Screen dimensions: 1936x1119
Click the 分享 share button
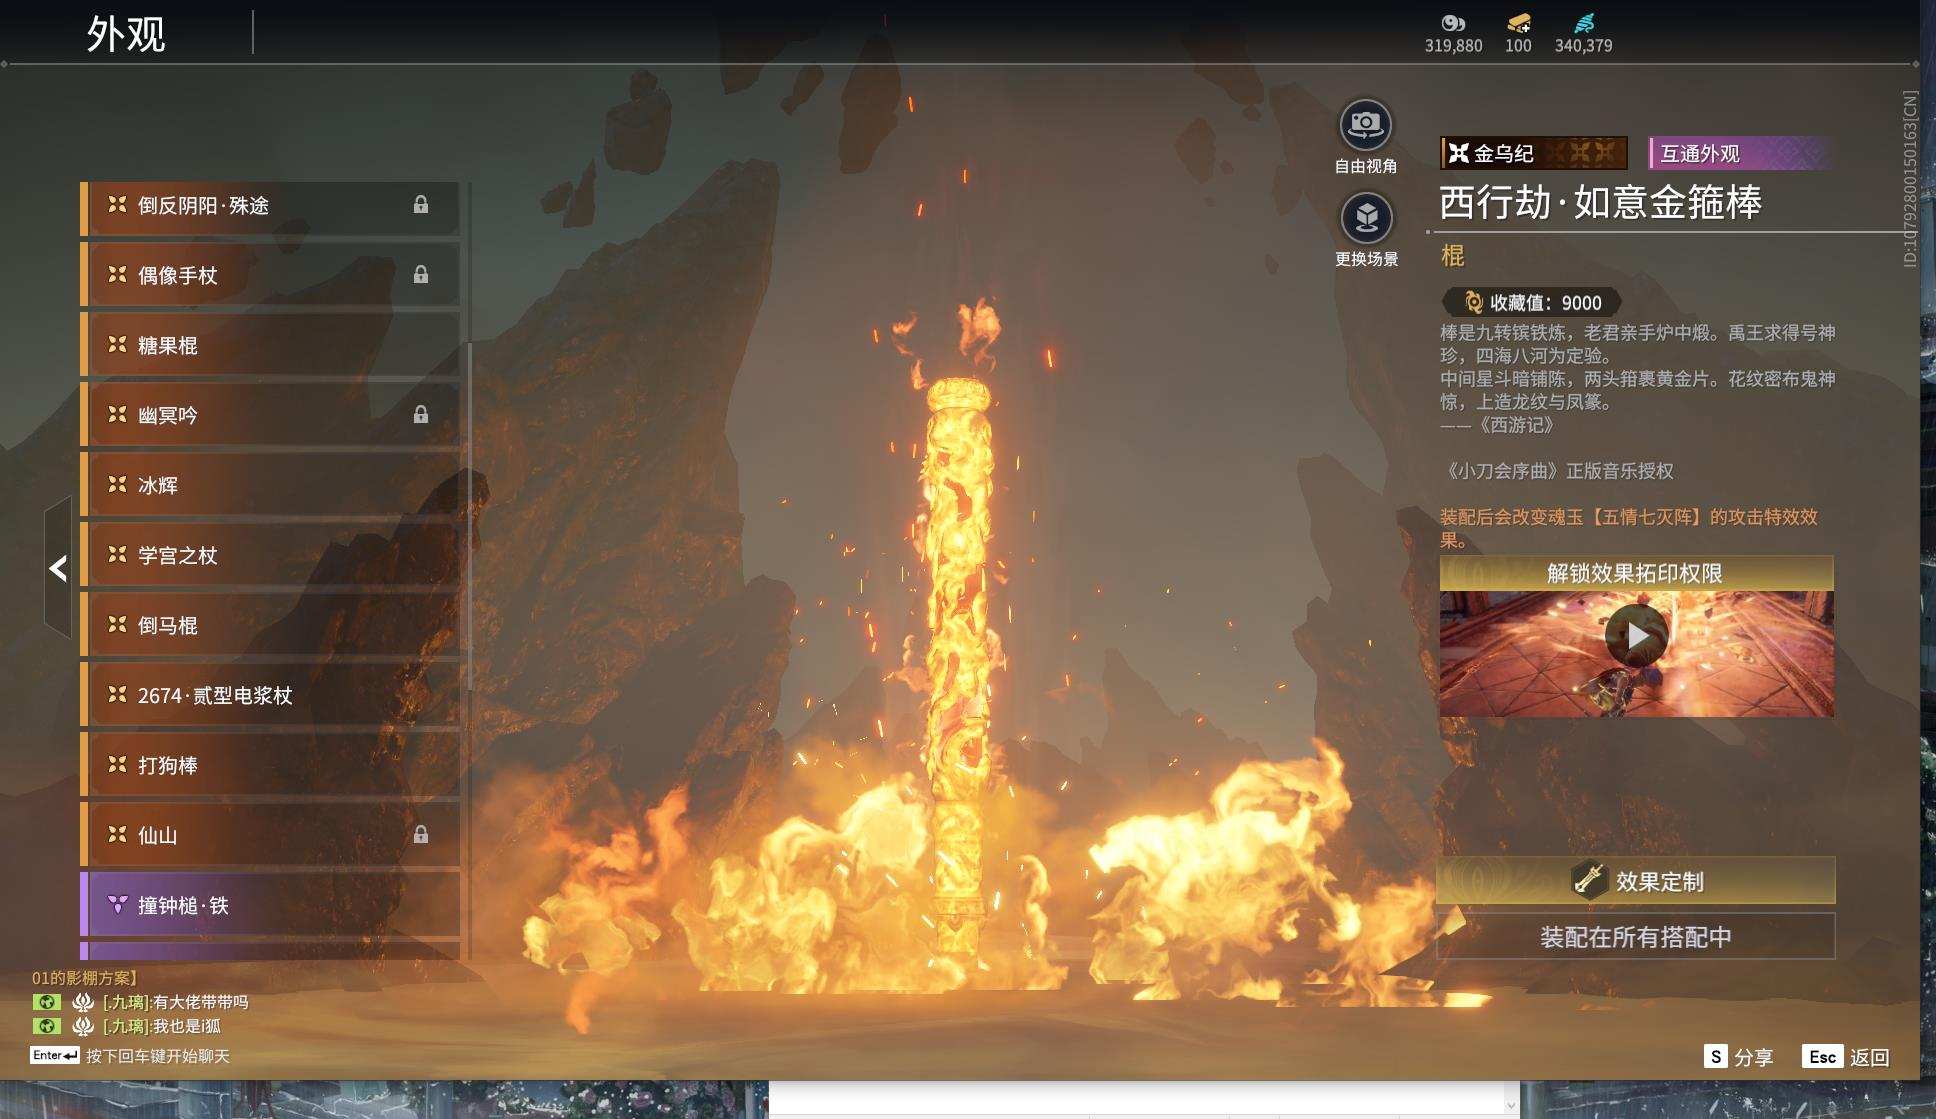tap(1739, 1057)
